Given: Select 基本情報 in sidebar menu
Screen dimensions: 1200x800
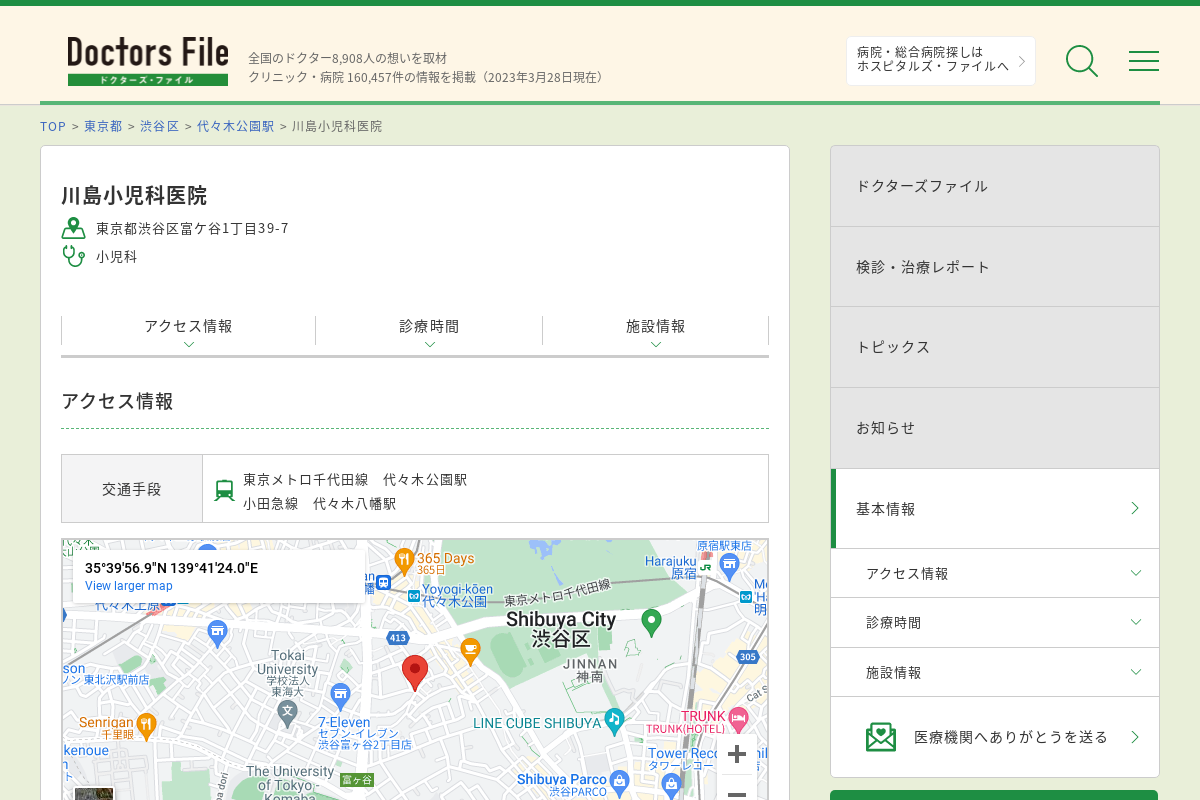Looking at the screenshot, I should pos(995,508).
